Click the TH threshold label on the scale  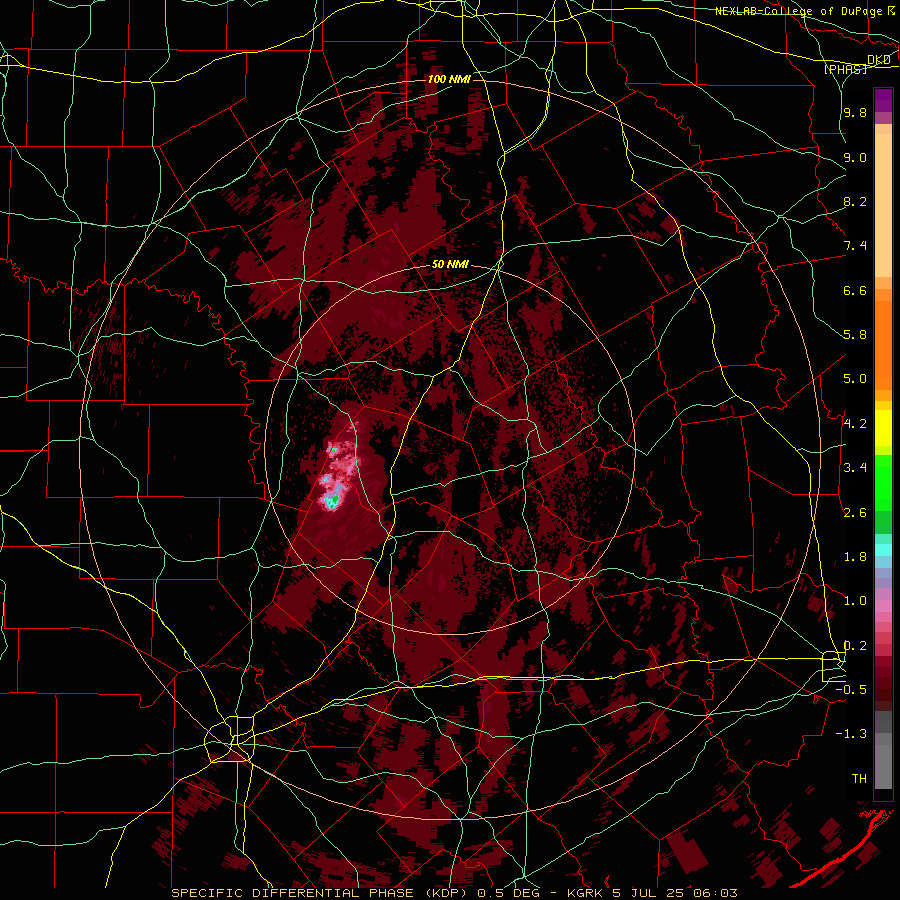tap(859, 779)
